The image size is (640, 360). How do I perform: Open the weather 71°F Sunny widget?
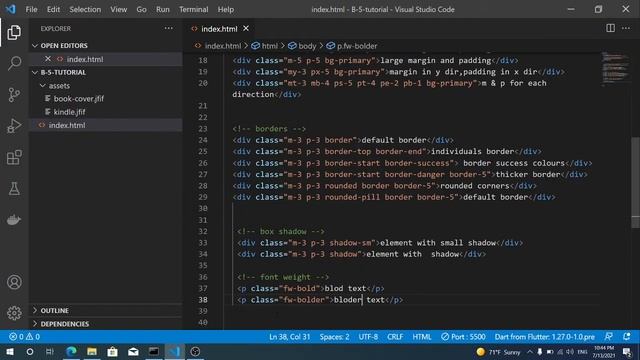[x=498, y=351]
